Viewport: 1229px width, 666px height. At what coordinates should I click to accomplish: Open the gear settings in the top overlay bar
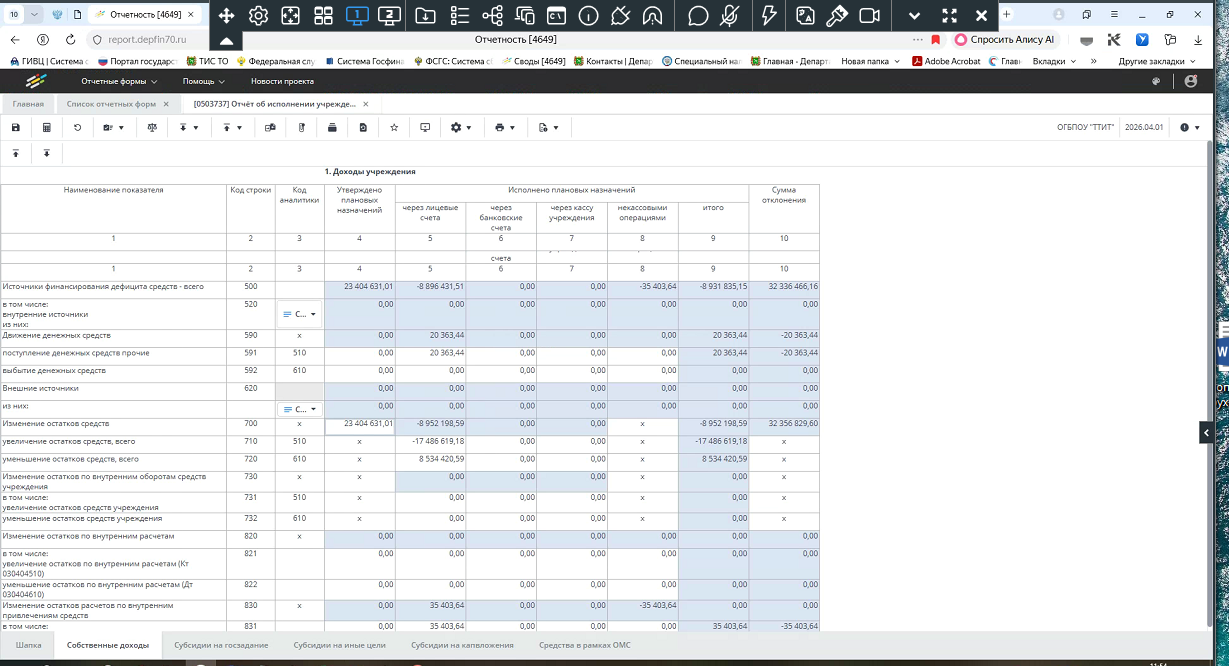click(258, 15)
